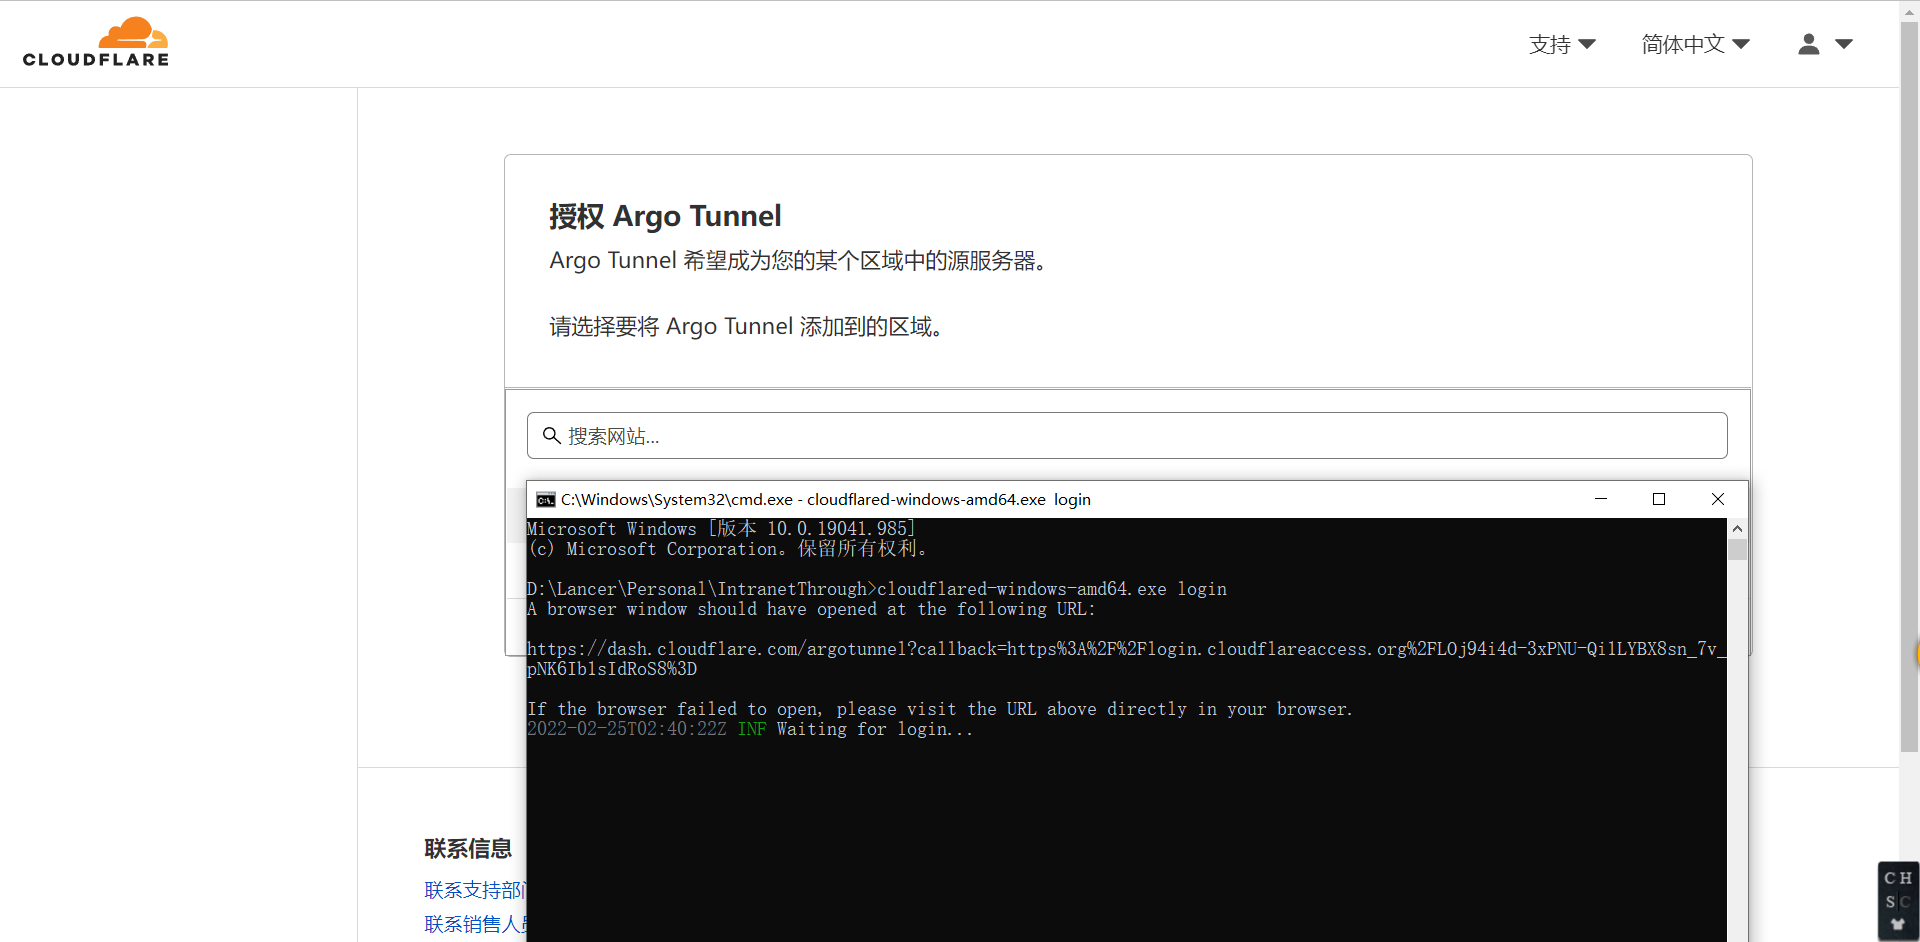Toggle the S mode in IME panel
Viewport: 1920px width, 942px height.
[1890, 902]
